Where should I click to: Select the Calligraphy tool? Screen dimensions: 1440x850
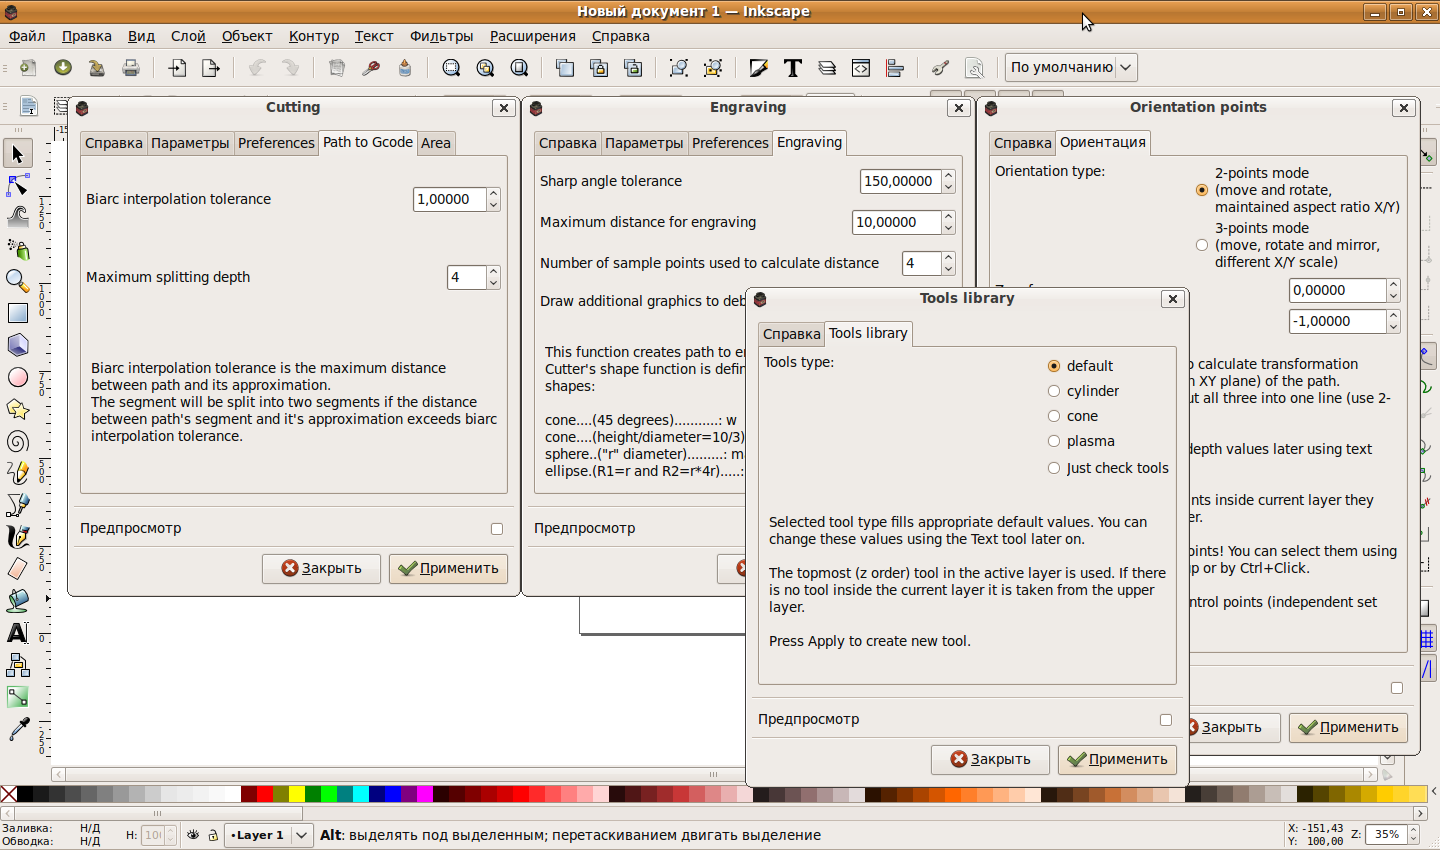18,537
